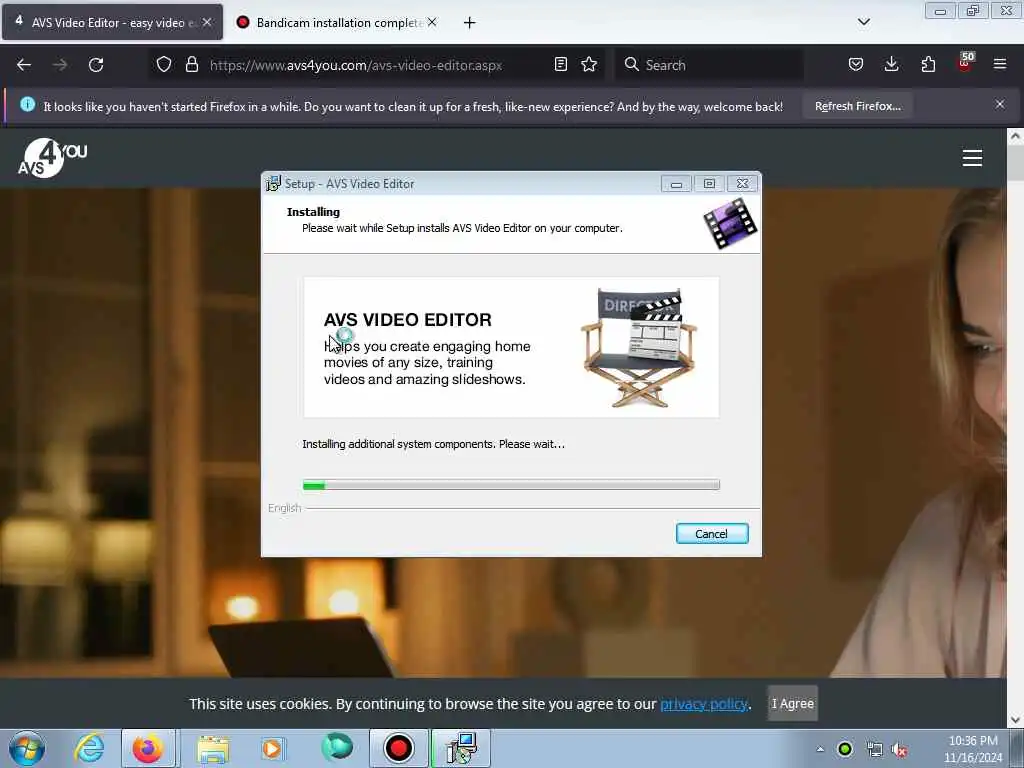The width and height of the screenshot is (1024, 768).
Task: Open the taskbar clock and date
Action: point(973,749)
